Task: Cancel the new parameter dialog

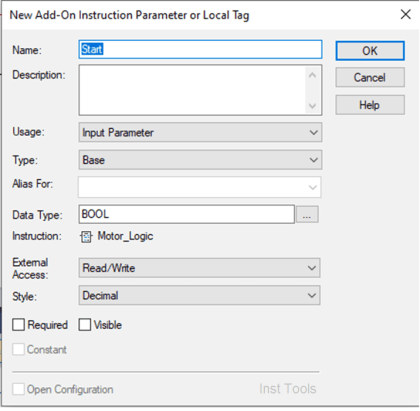Action: pyautogui.click(x=370, y=77)
